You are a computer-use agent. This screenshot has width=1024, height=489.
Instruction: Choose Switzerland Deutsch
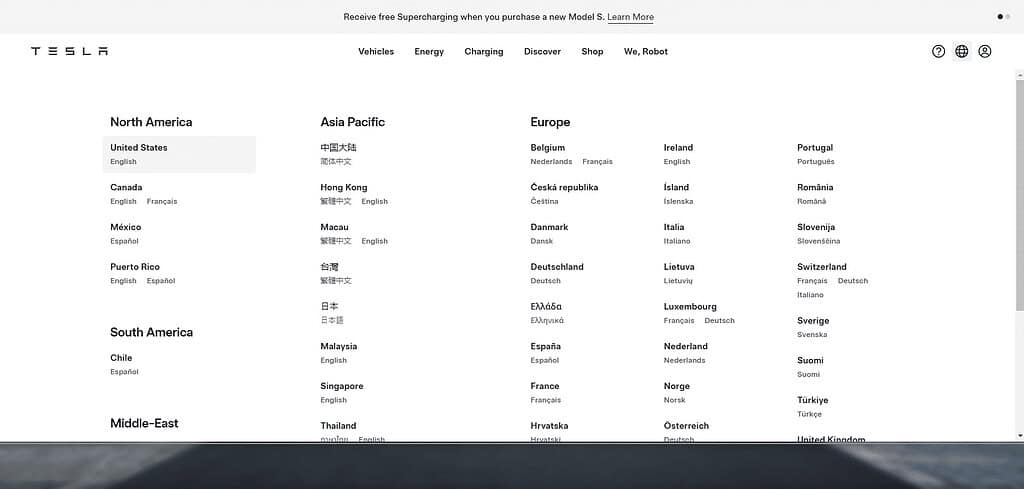click(853, 281)
